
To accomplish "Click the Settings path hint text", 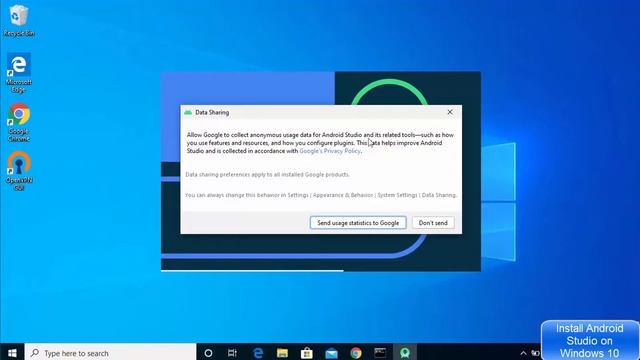I will coord(321,195).
